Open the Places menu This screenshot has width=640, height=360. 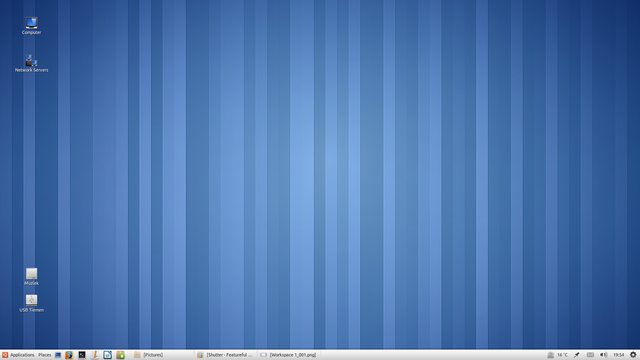pyautogui.click(x=44, y=355)
